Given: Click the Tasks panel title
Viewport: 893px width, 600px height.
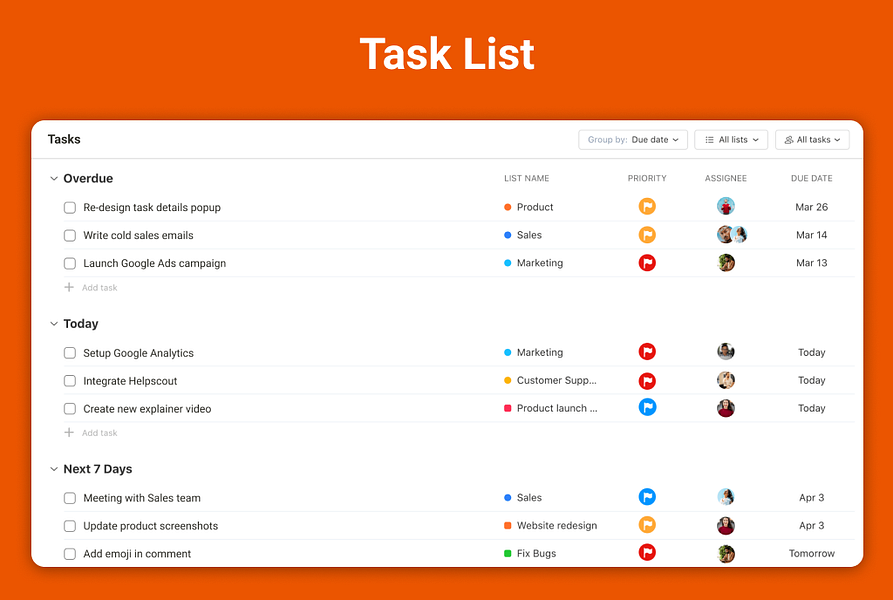Looking at the screenshot, I should point(64,139).
